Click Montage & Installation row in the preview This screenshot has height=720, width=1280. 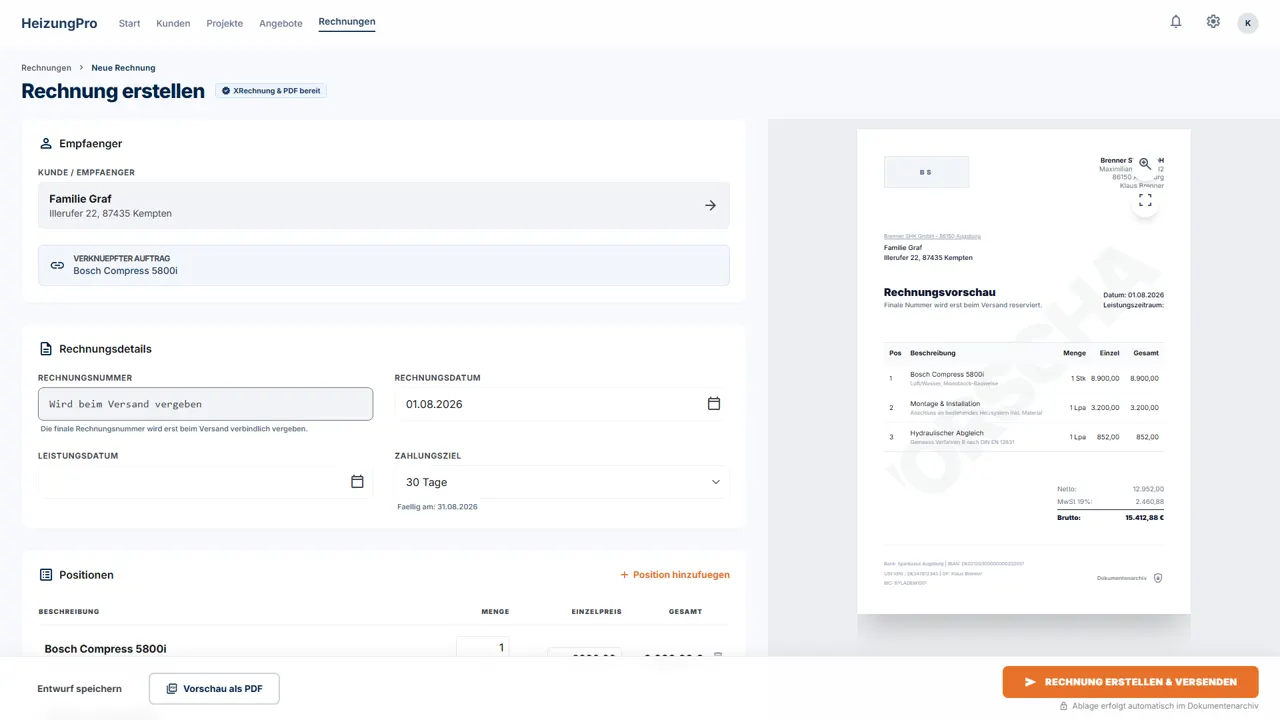(1024, 408)
